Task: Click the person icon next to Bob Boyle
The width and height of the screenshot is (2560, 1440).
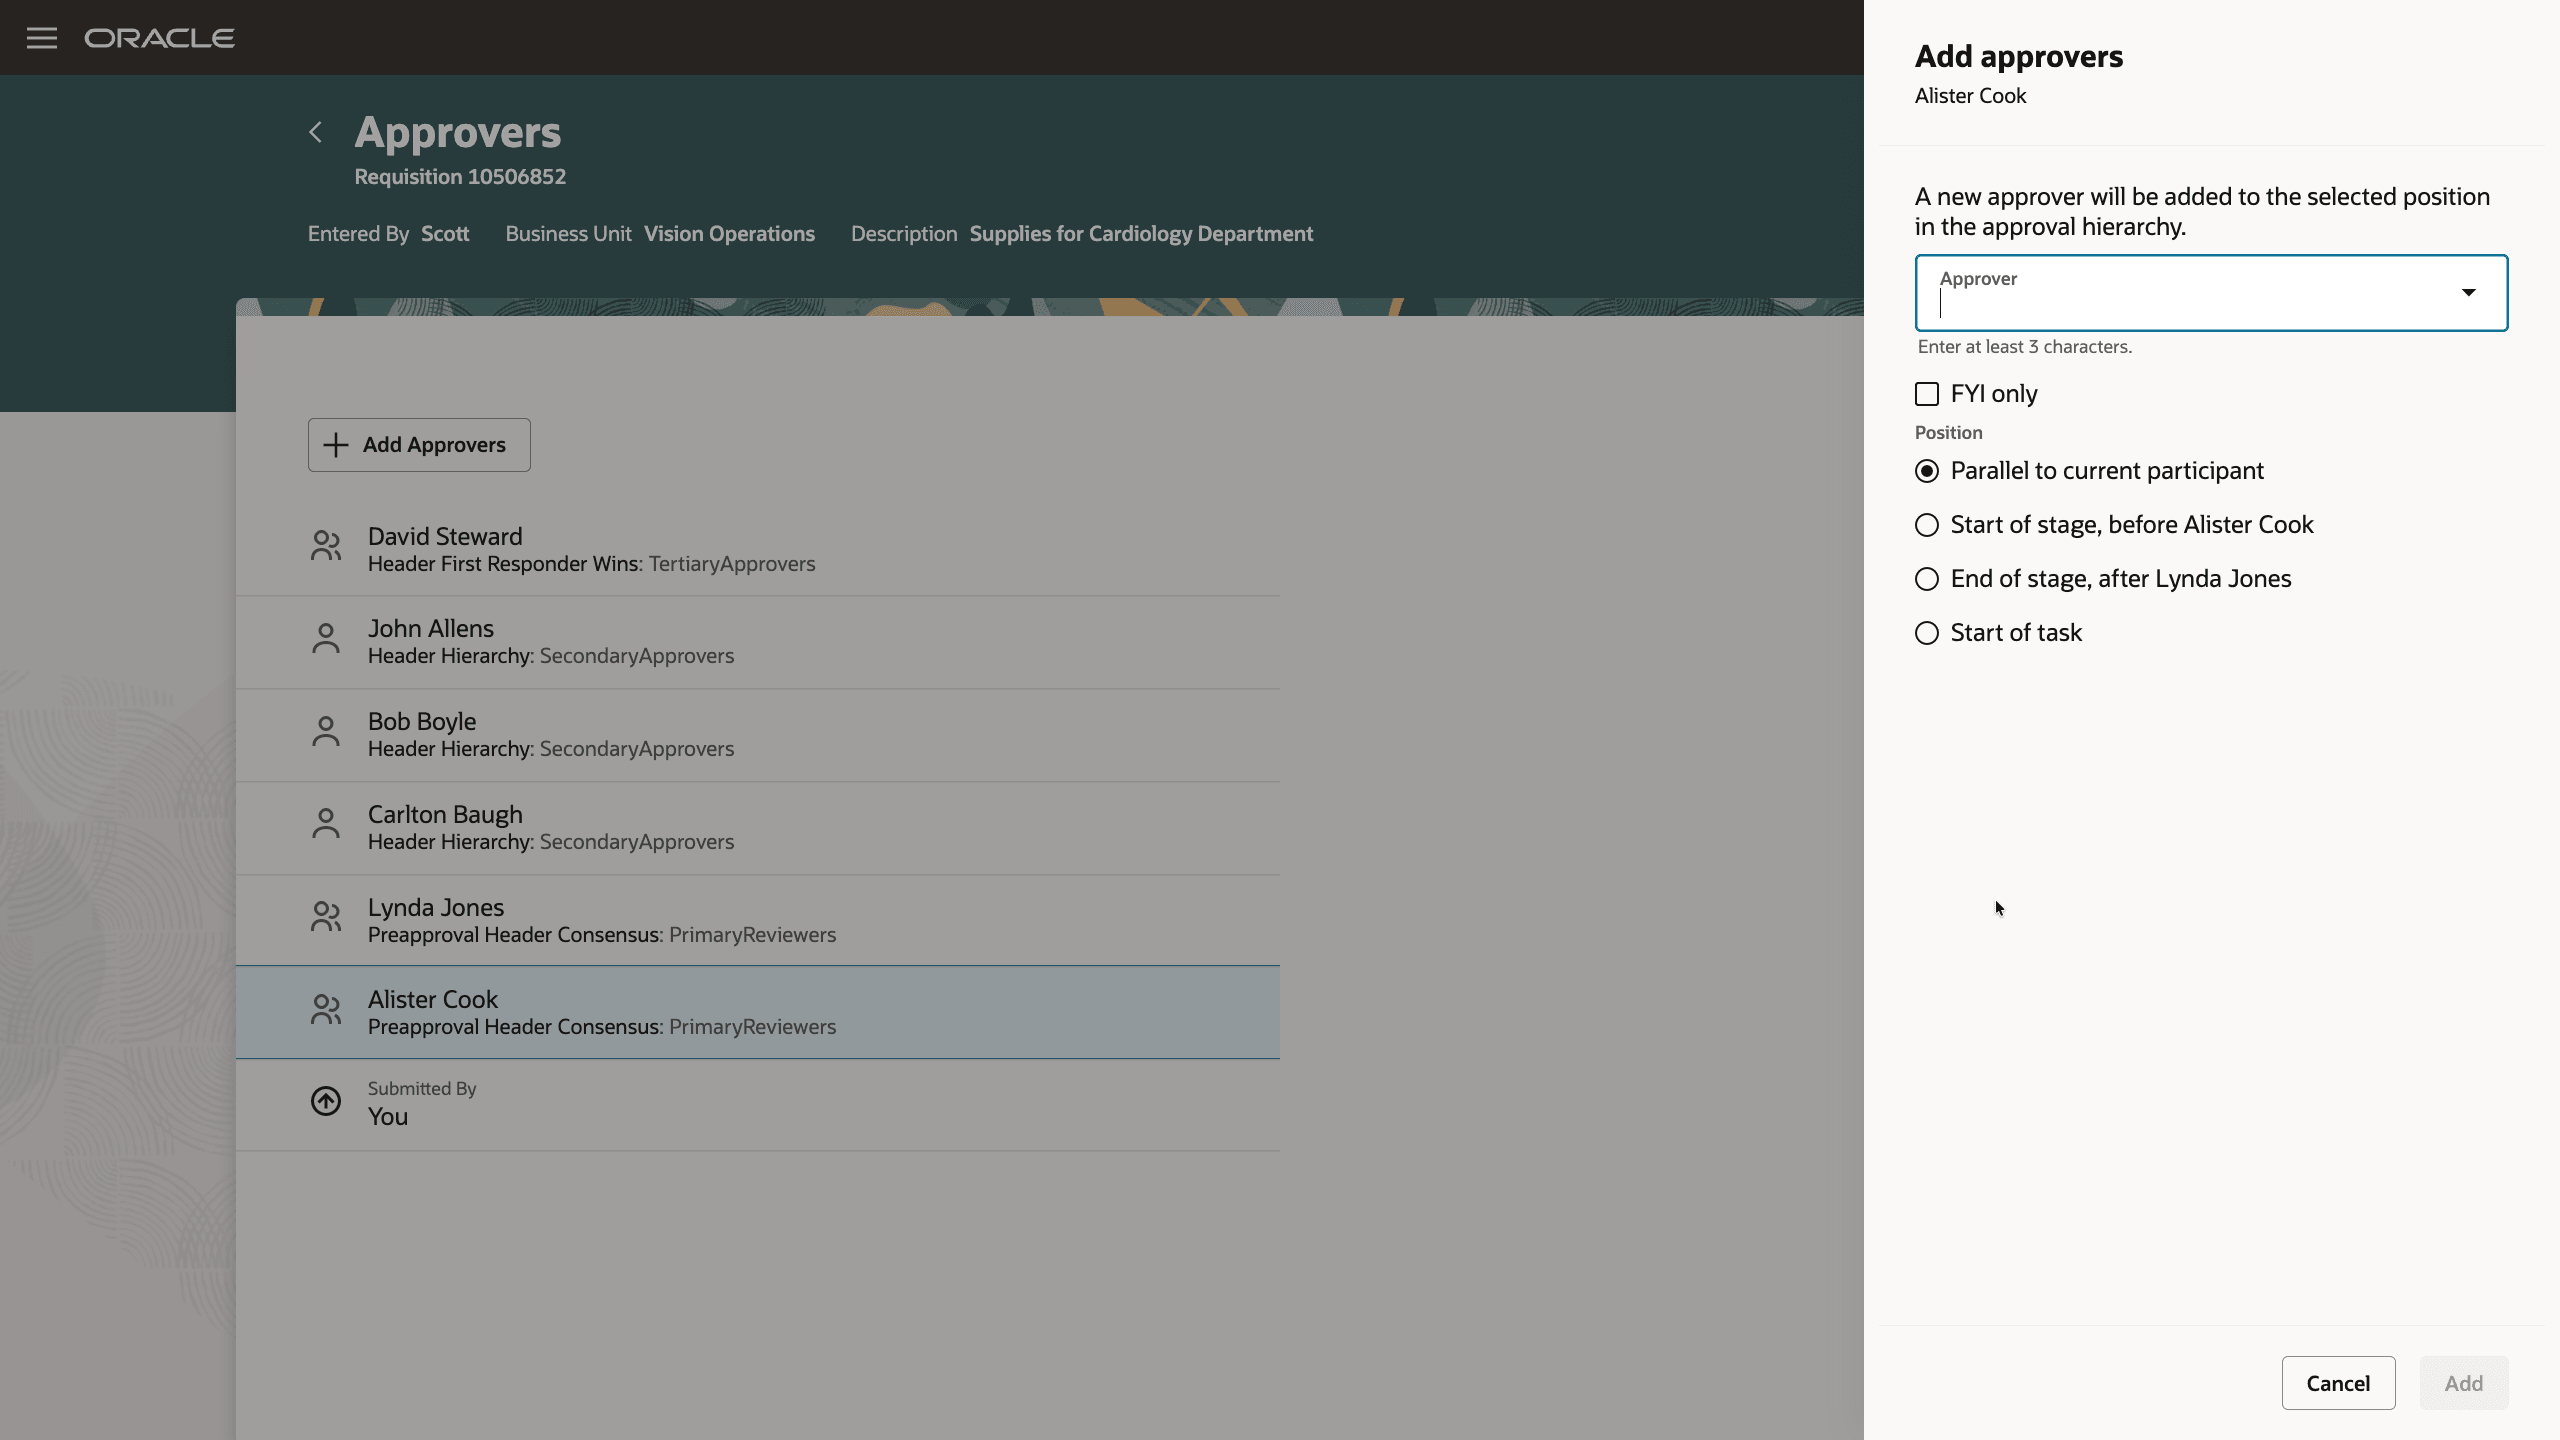Action: pos(325,732)
